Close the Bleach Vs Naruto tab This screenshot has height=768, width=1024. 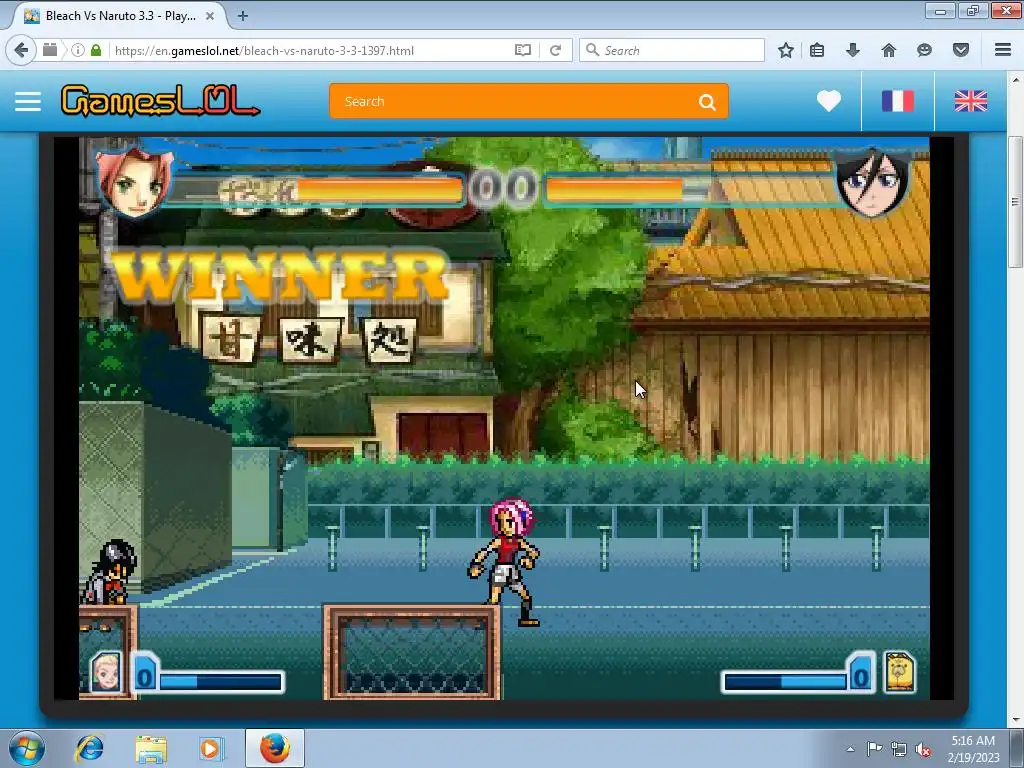click(x=210, y=16)
